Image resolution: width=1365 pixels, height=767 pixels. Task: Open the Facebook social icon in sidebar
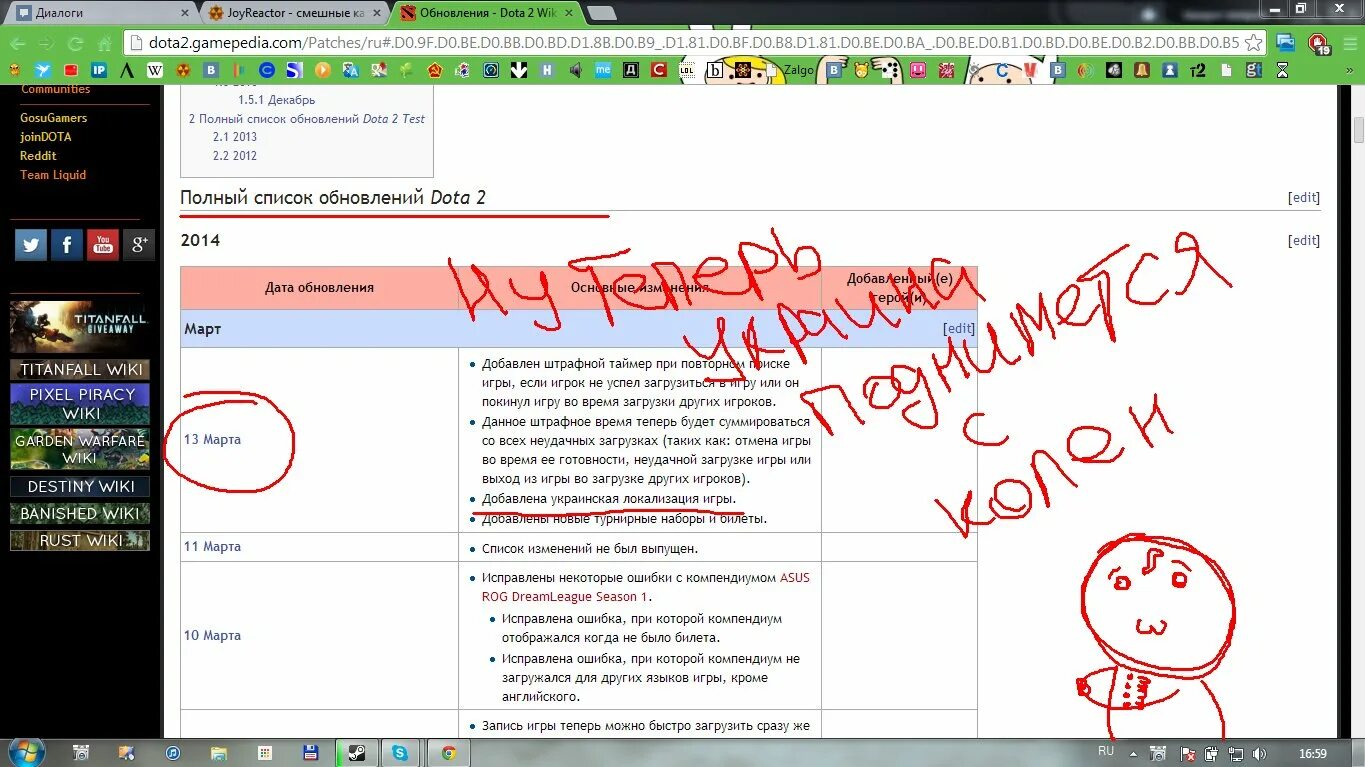(x=67, y=244)
